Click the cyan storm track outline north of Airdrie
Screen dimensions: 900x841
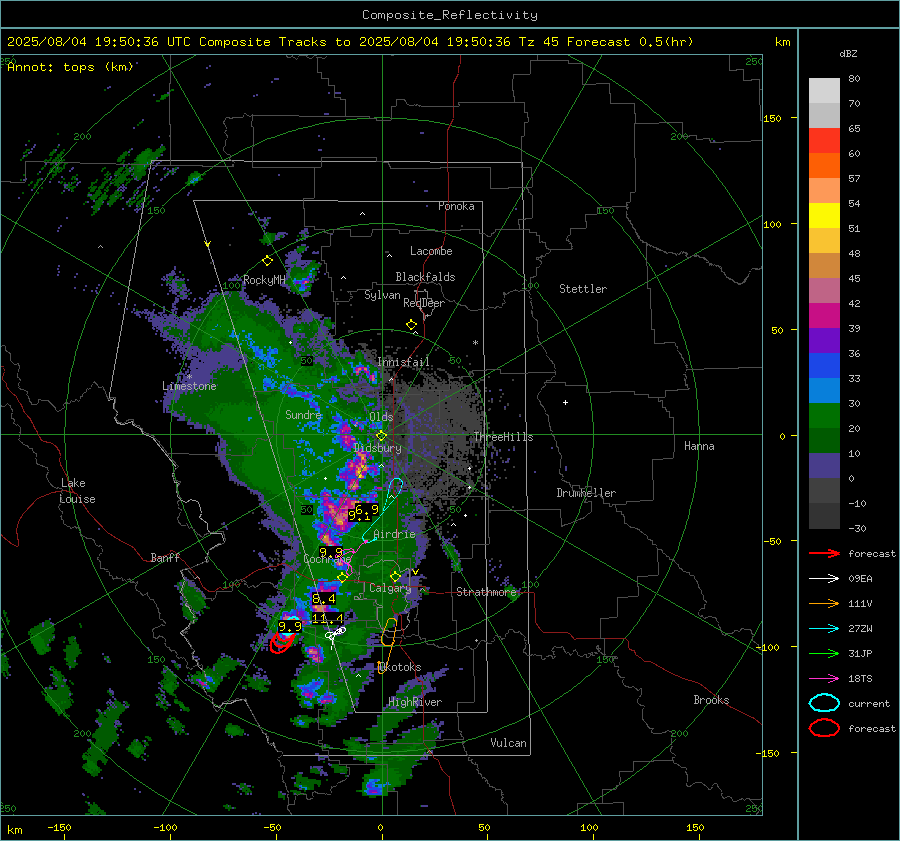[x=383, y=511]
